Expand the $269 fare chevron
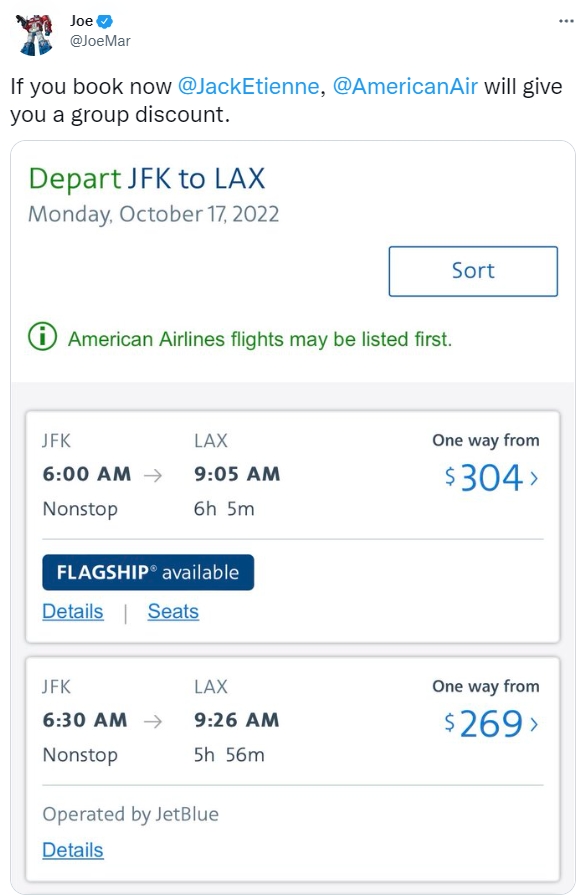The height and width of the screenshot is (895, 588). (534, 724)
